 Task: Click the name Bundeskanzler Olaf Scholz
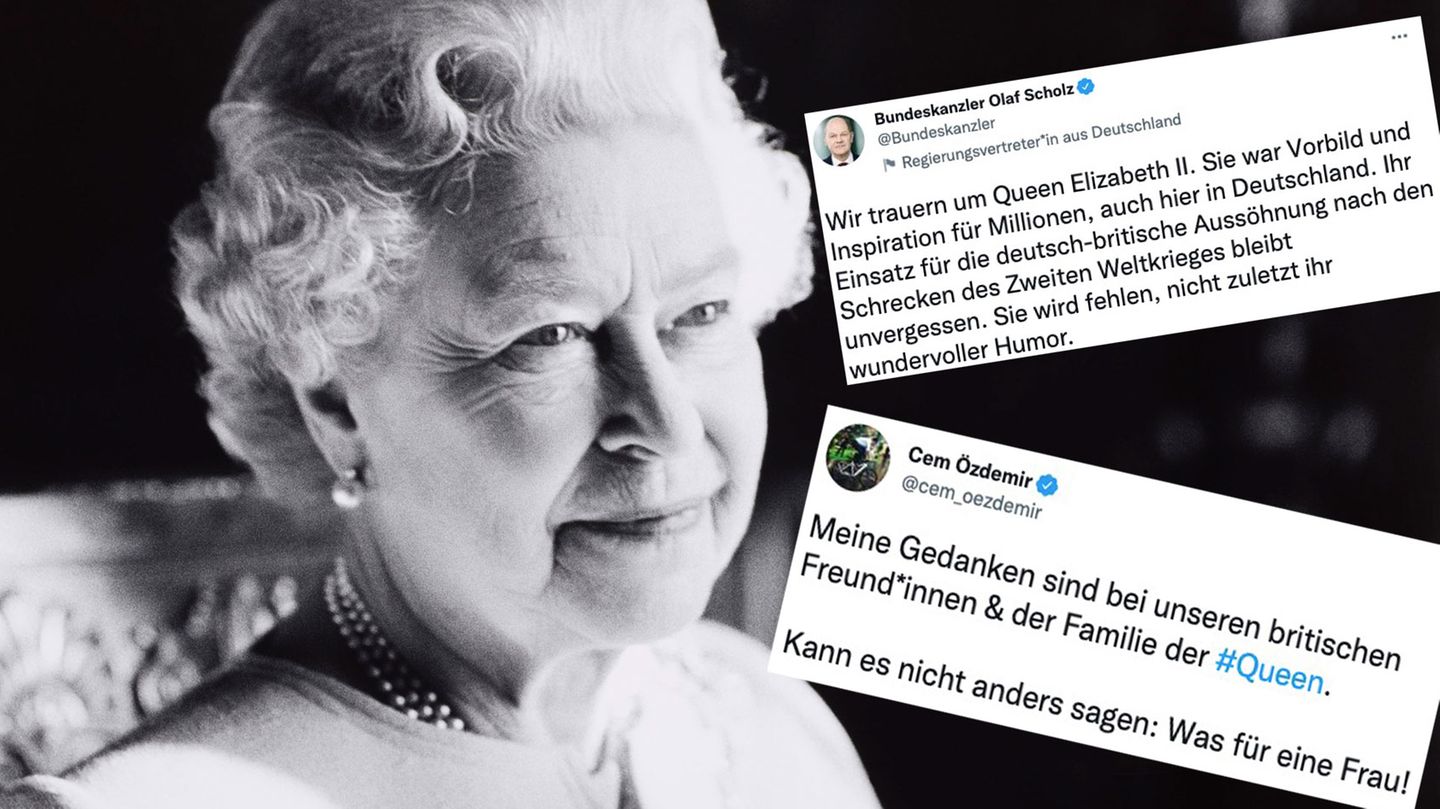pyautogui.click(x=973, y=99)
